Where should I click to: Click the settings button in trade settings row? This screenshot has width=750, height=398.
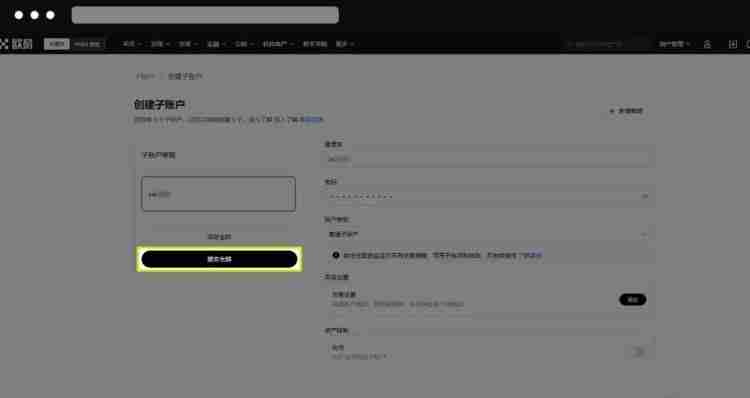tap(632, 299)
